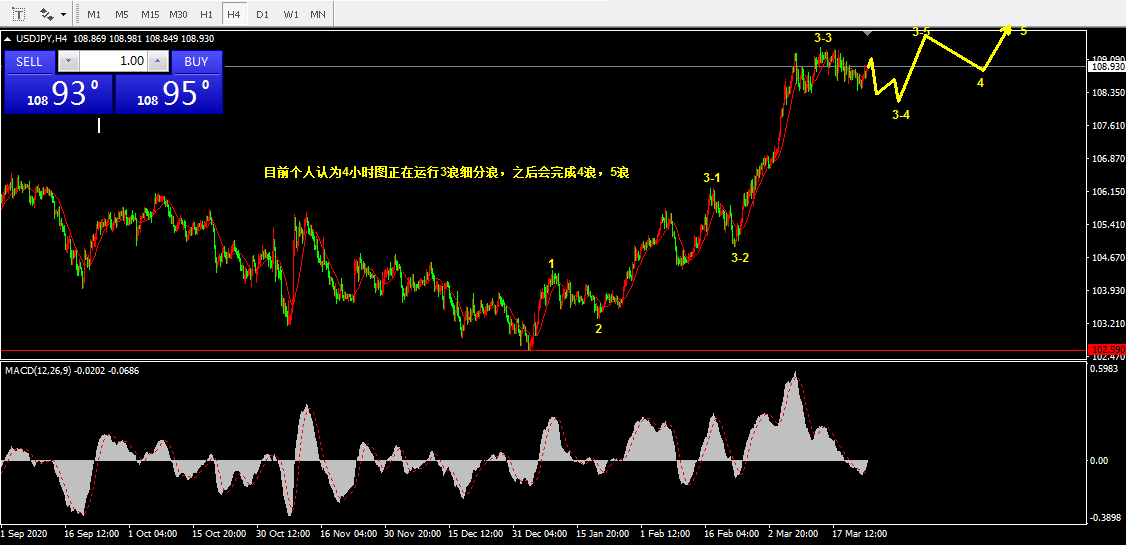Select the wave '2' label near January
This screenshot has height=545, width=1126.
pos(598,329)
